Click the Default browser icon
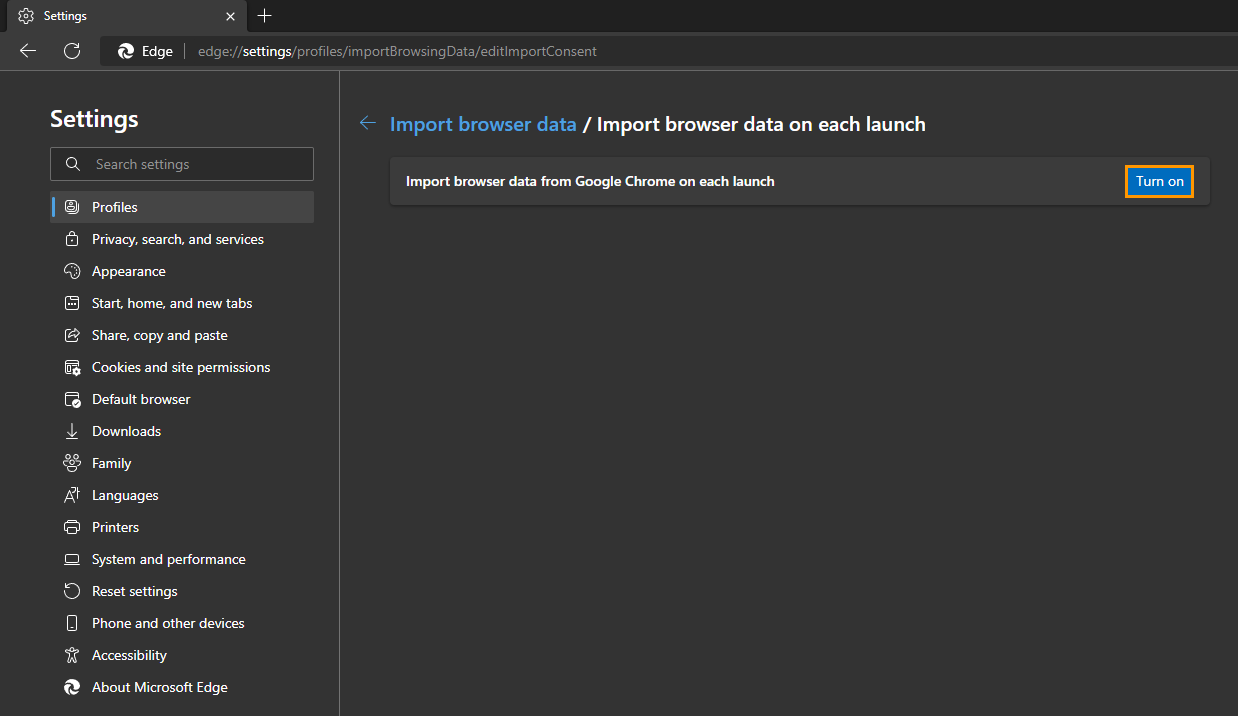Viewport: 1238px width, 716px height. (x=72, y=399)
